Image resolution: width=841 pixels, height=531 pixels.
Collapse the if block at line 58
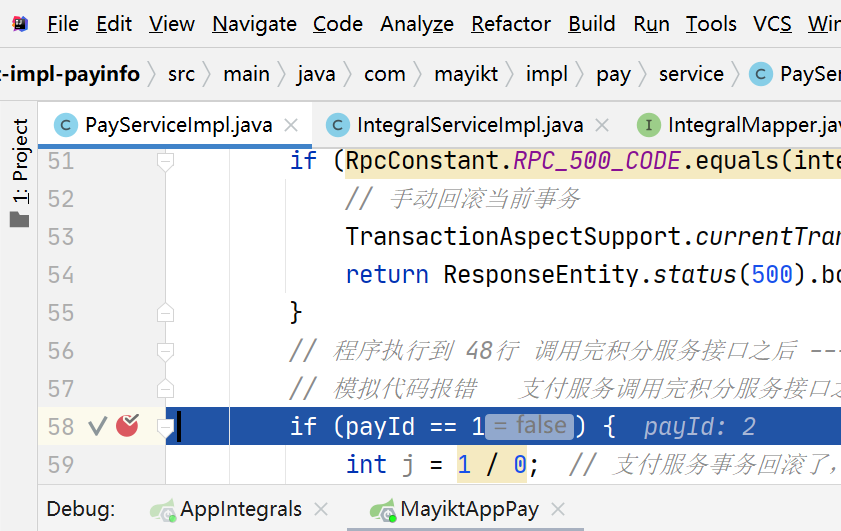tap(165, 427)
